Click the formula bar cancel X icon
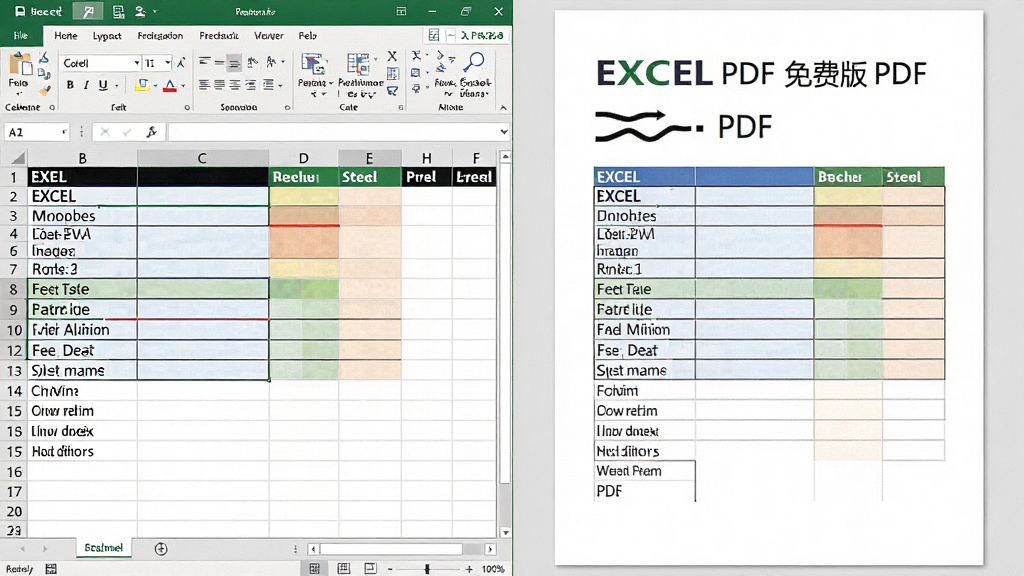 coord(104,132)
